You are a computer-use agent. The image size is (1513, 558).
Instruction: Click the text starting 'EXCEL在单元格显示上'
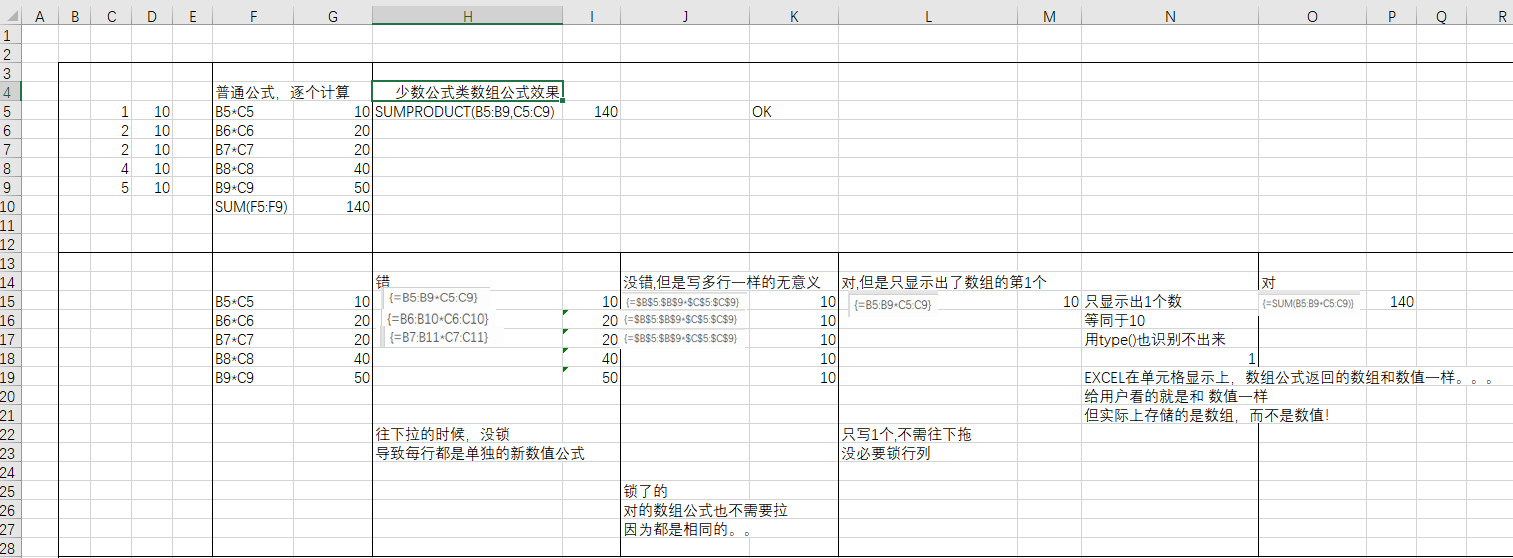[1288, 378]
